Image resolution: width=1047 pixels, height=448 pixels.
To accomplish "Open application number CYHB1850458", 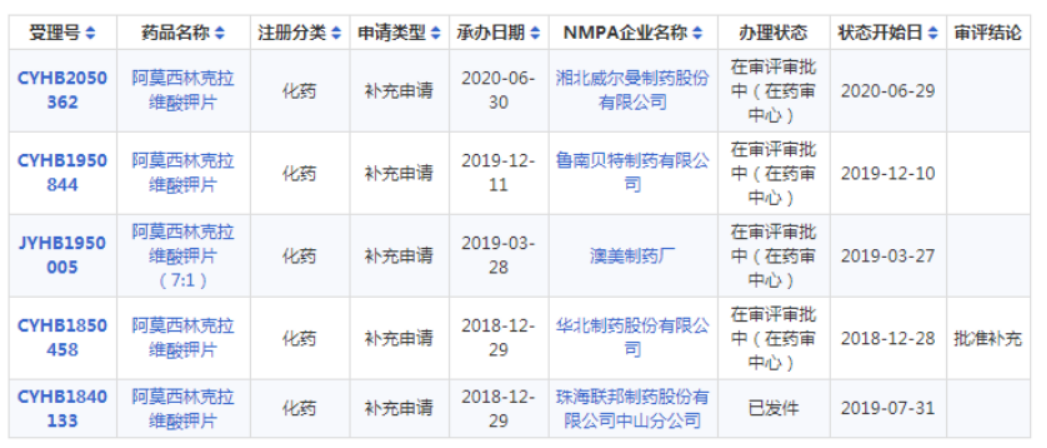I will (x=62, y=338).
